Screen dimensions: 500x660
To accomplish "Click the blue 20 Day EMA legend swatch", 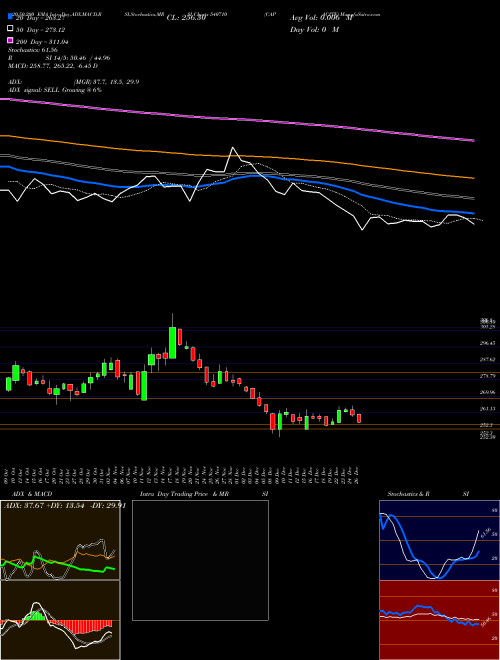I will click(10, 17).
